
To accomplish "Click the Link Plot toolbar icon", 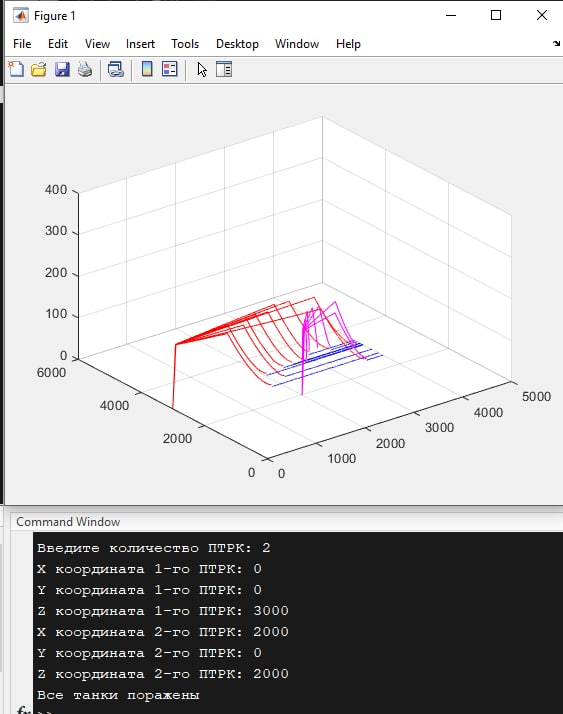I will [116, 69].
